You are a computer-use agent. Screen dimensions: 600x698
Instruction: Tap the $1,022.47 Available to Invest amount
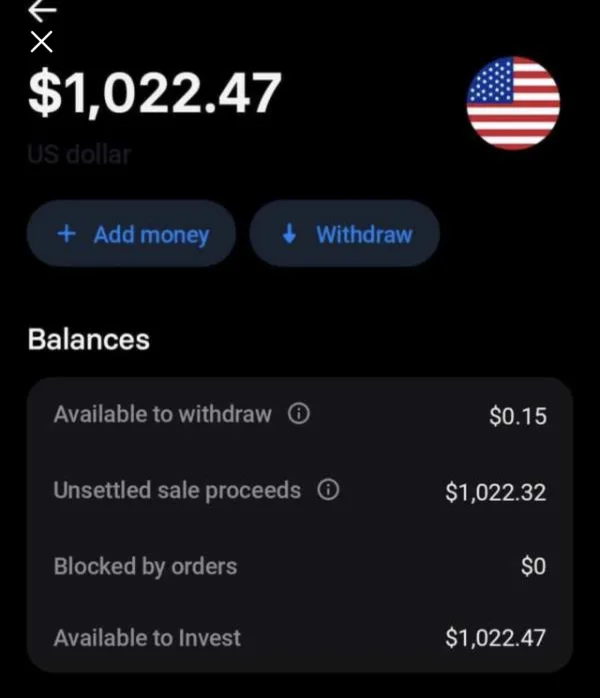coord(496,638)
